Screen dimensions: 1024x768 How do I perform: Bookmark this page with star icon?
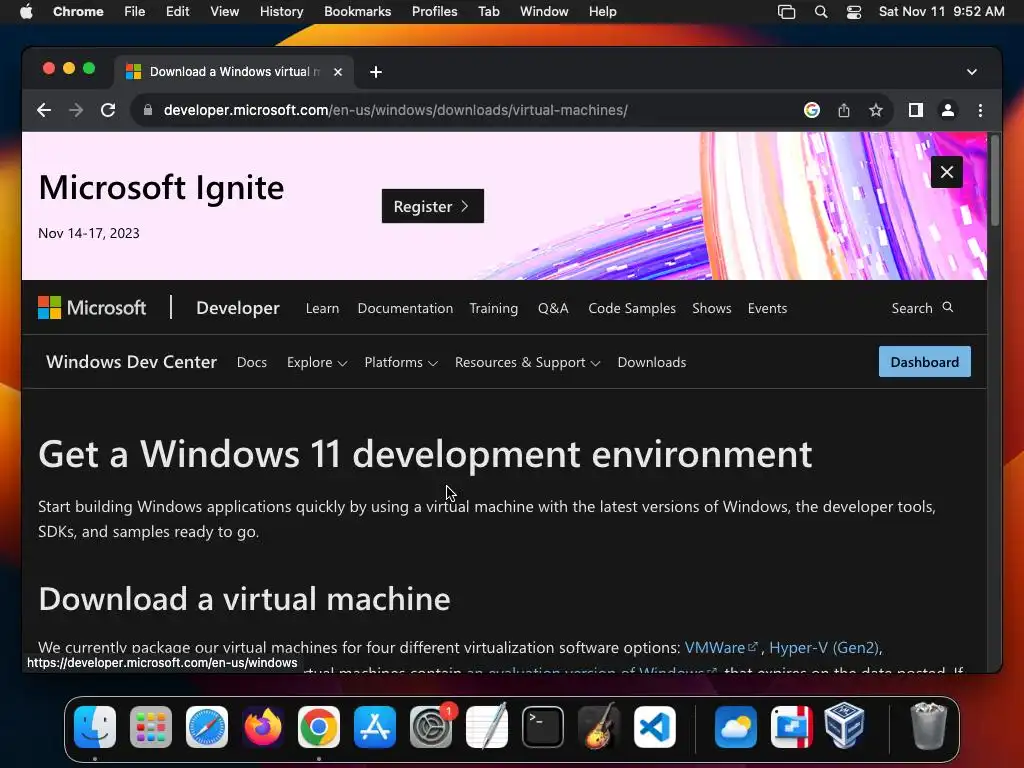point(876,110)
